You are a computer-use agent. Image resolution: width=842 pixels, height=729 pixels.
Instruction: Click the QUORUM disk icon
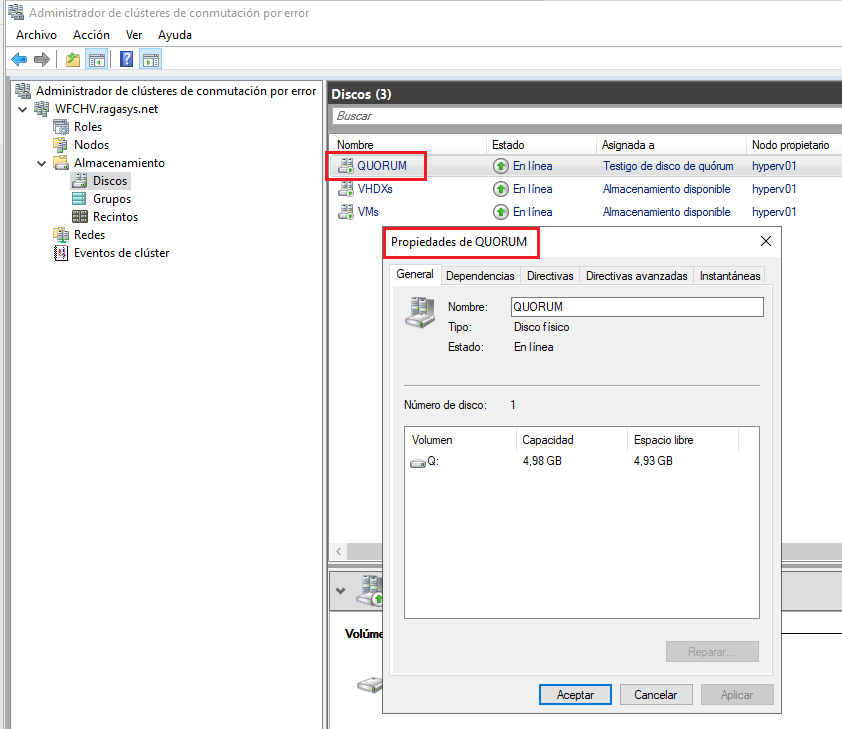[344, 165]
